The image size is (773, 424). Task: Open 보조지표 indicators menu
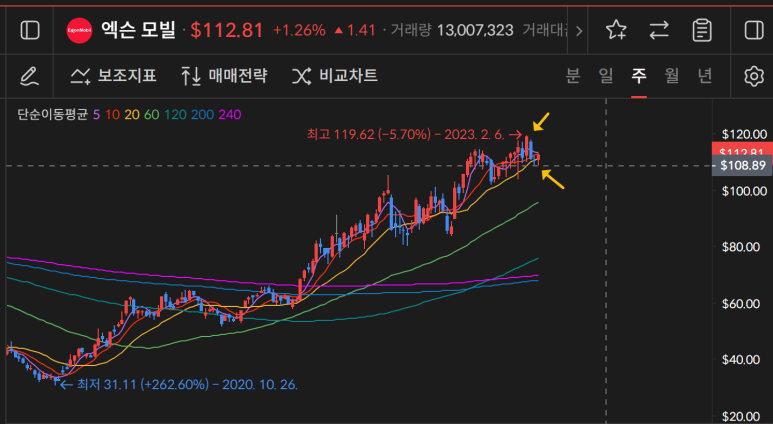pos(113,76)
